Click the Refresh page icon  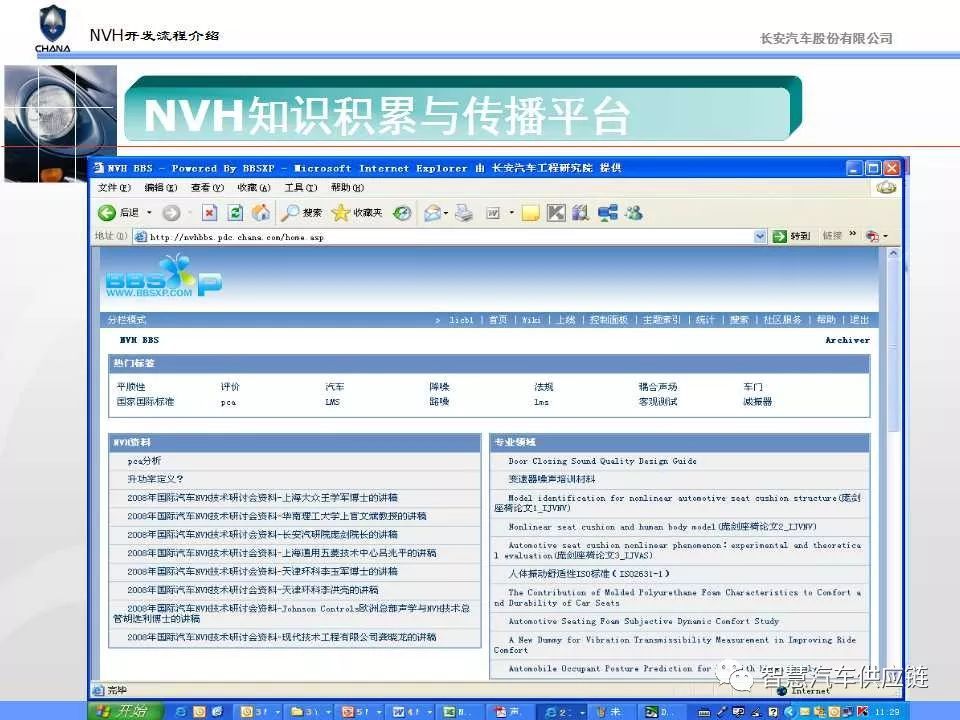pyautogui.click(x=235, y=213)
